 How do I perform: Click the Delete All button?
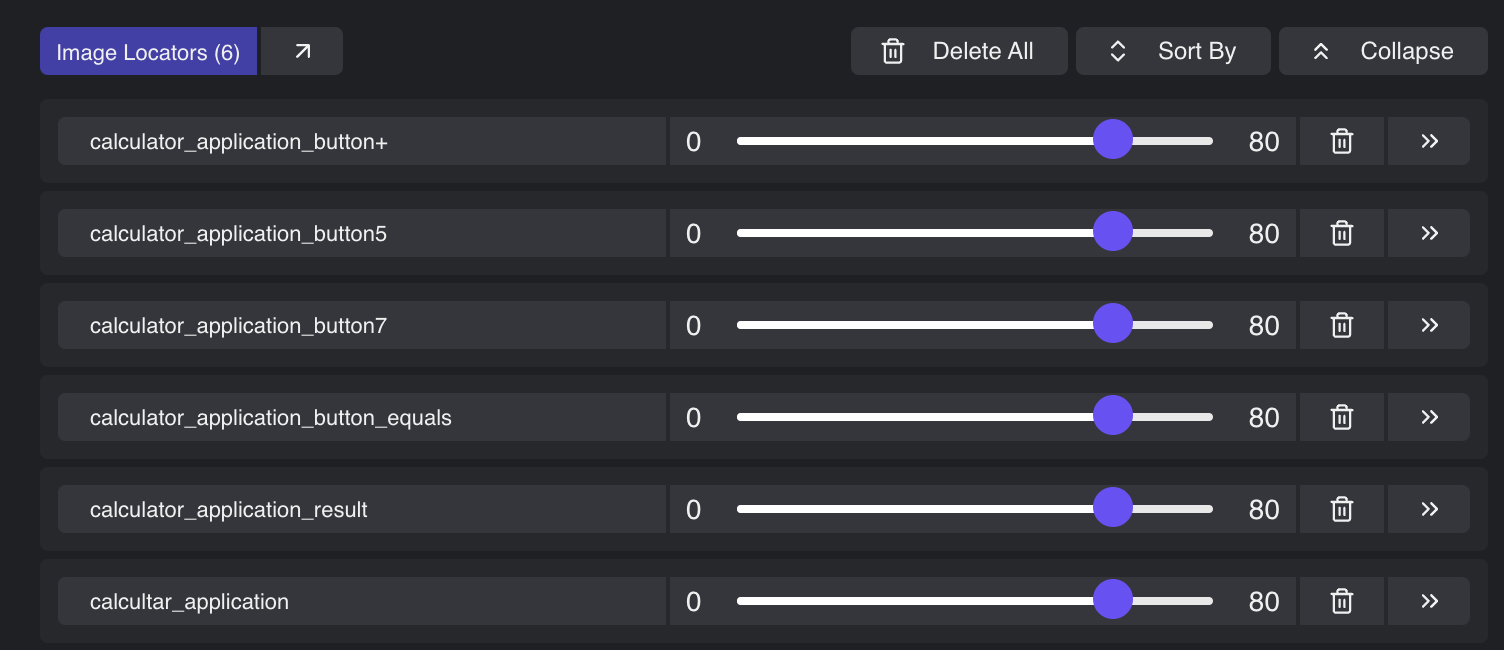959,51
